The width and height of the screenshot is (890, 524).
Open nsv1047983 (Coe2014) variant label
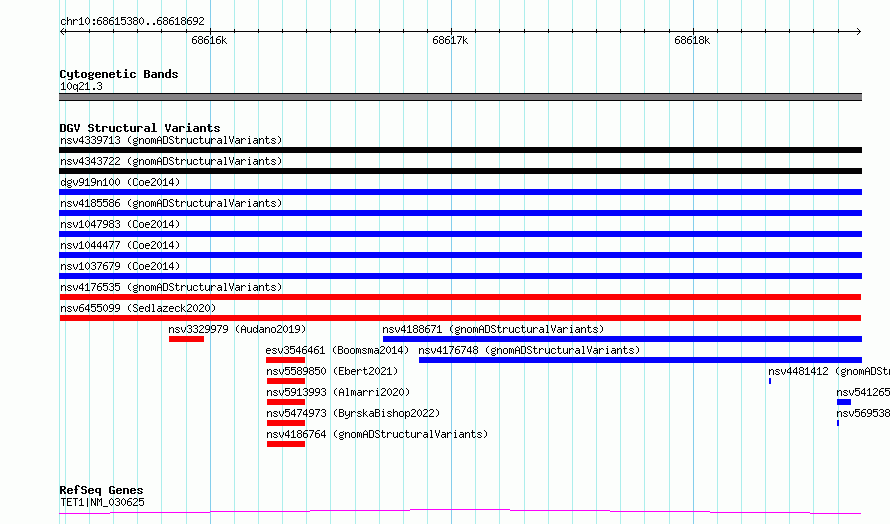[120, 224]
